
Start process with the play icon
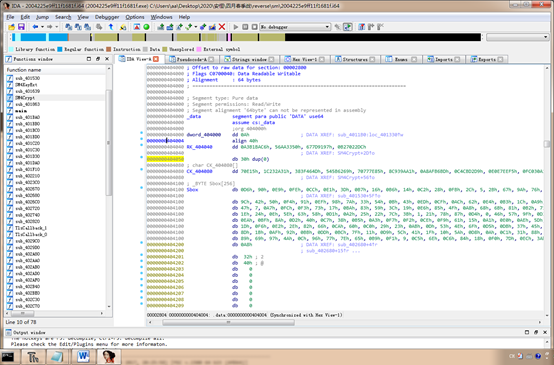[x=236, y=27]
